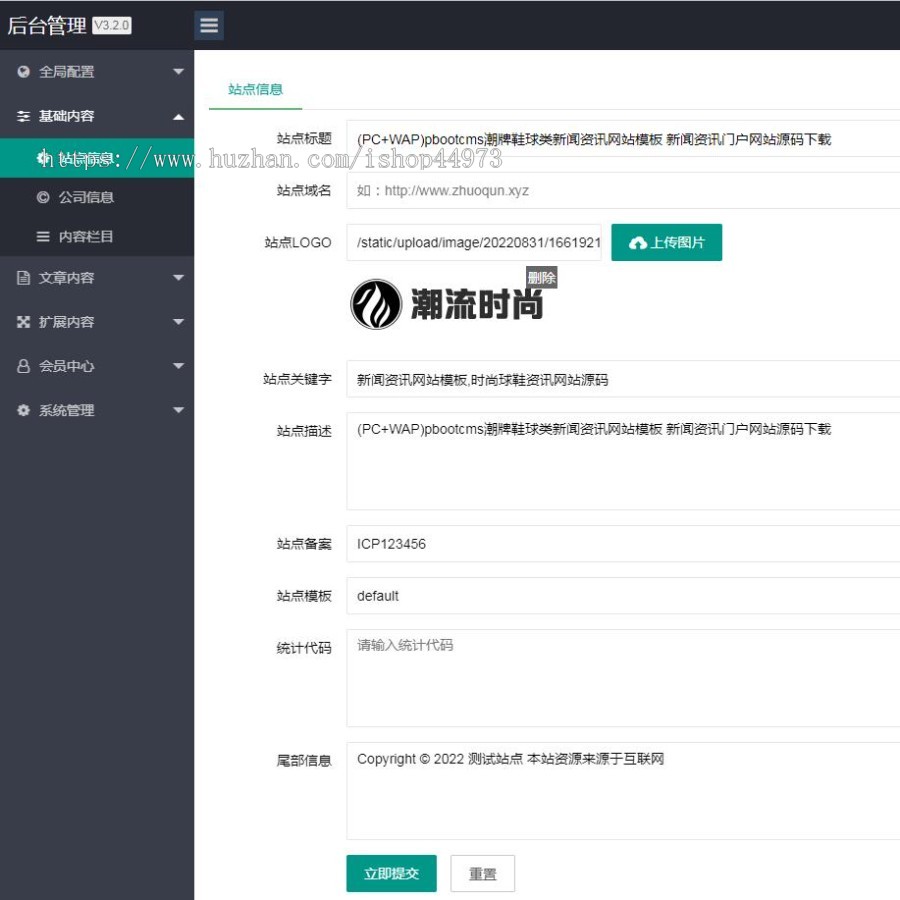The height and width of the screenshot is (900, 900).
Task: Select 内容栏目 submenu item
Action: [97, 236]
